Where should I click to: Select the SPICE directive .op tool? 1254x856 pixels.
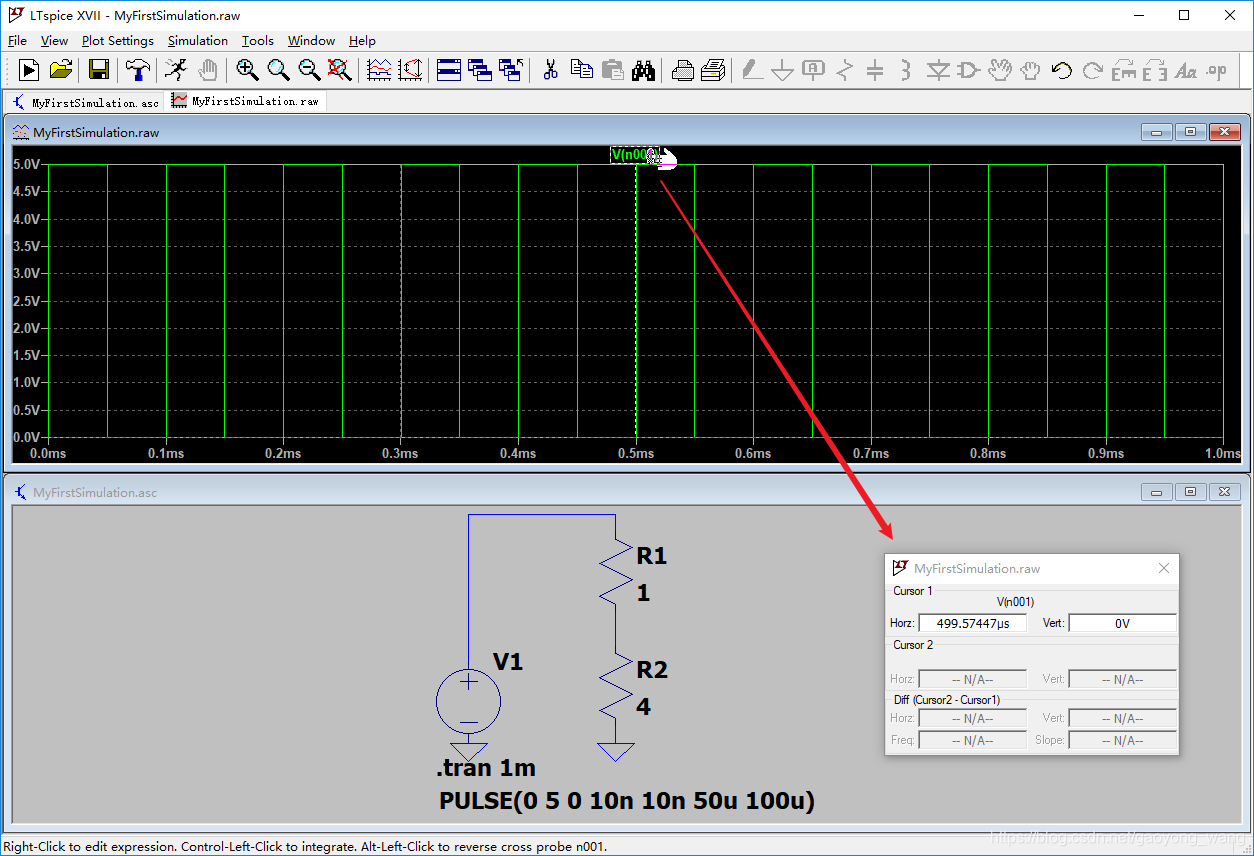click(x=1216, y=70)
